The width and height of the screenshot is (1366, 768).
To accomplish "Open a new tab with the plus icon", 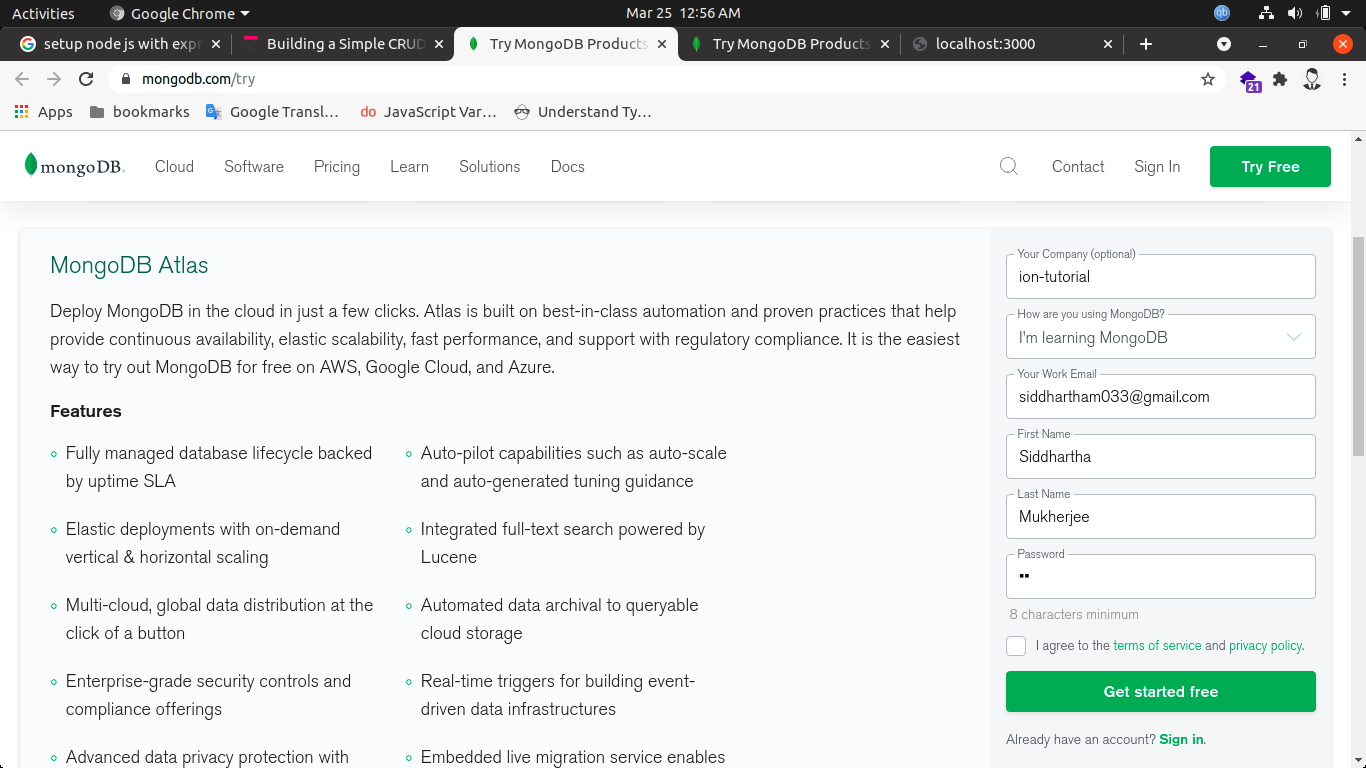I will 1146,44.
